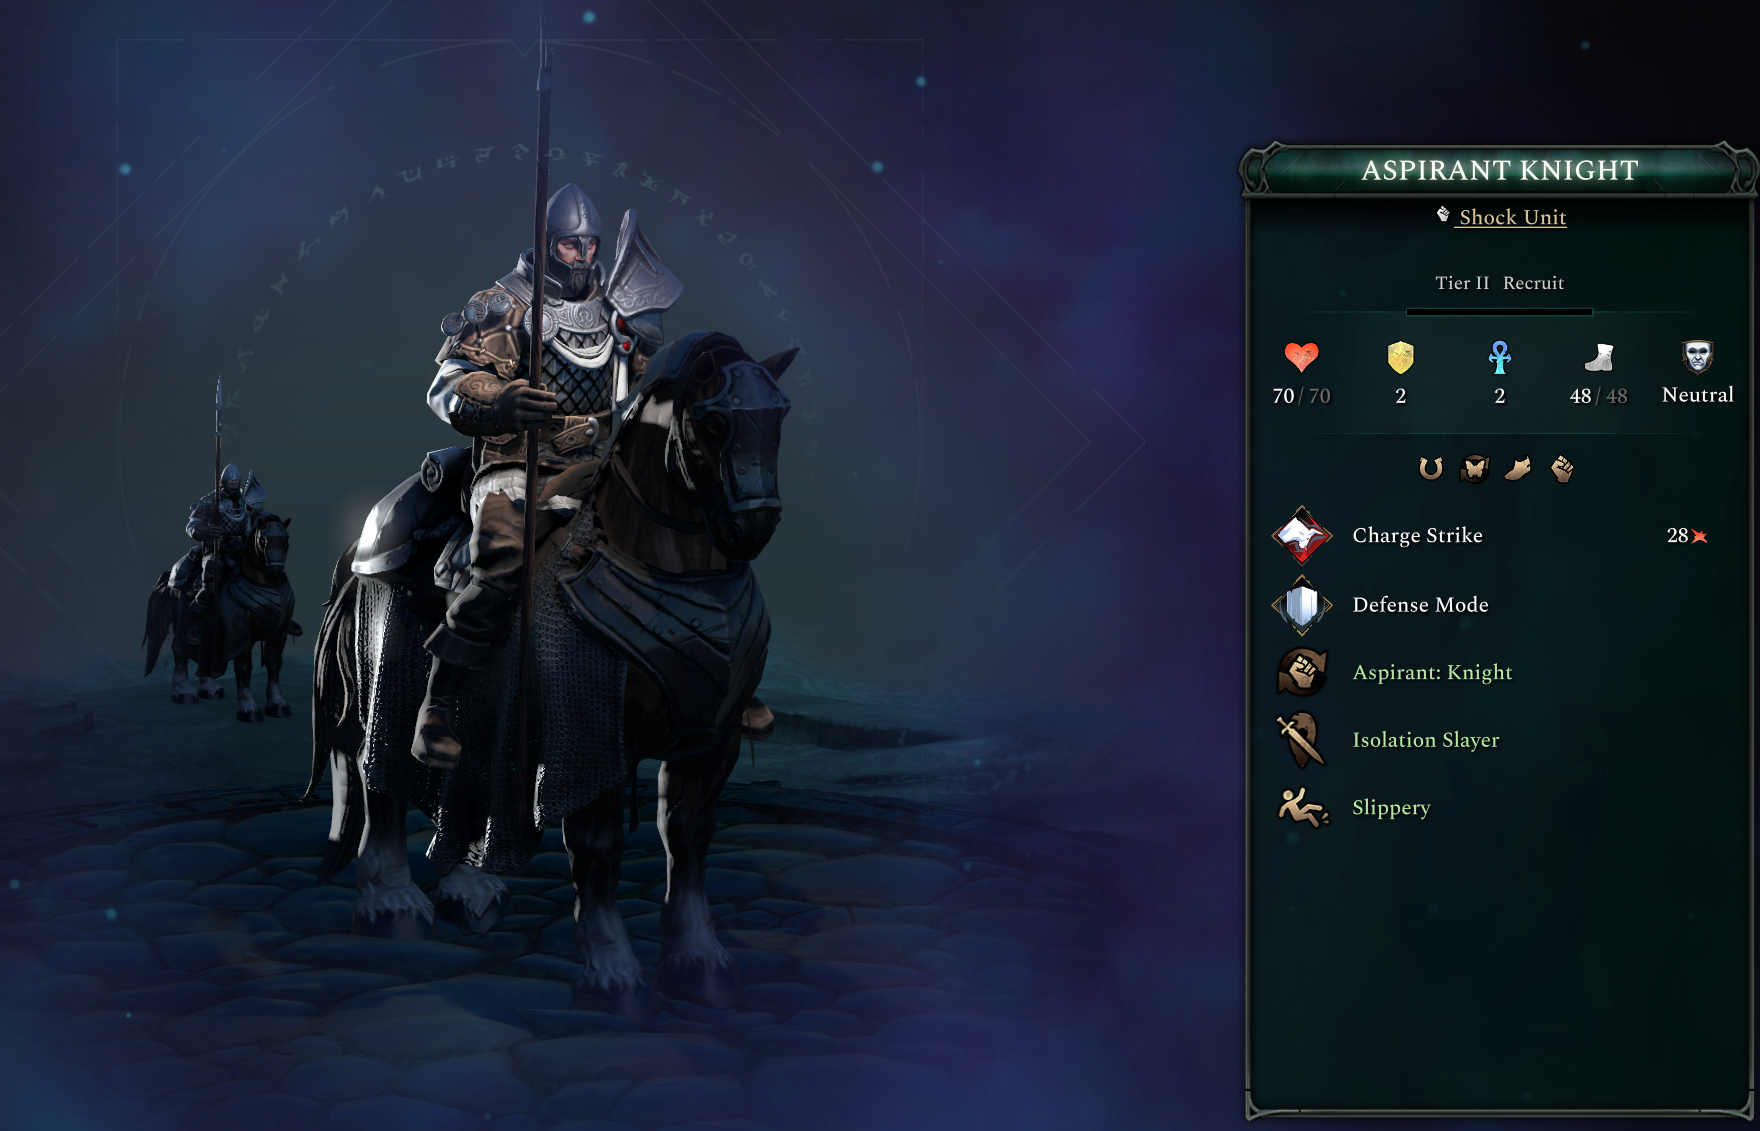The height and width of the screenshot is (1131, 1760).
Task: Open the Isolation Slayer ability text
Action: pos(1425,740)
